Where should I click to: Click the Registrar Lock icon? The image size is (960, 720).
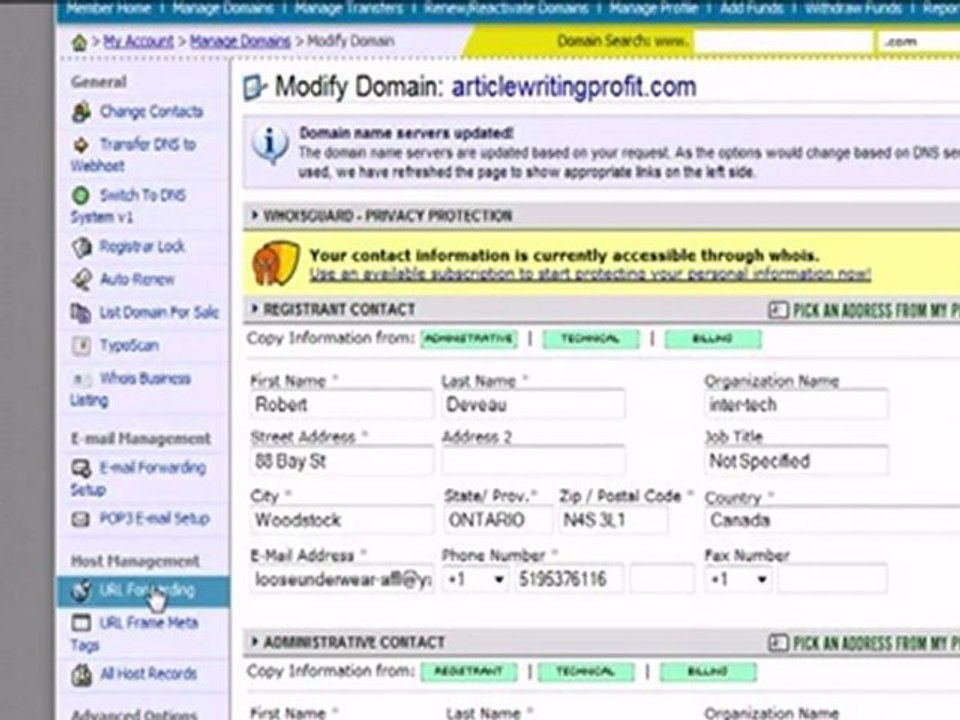(x=81, y=247)
